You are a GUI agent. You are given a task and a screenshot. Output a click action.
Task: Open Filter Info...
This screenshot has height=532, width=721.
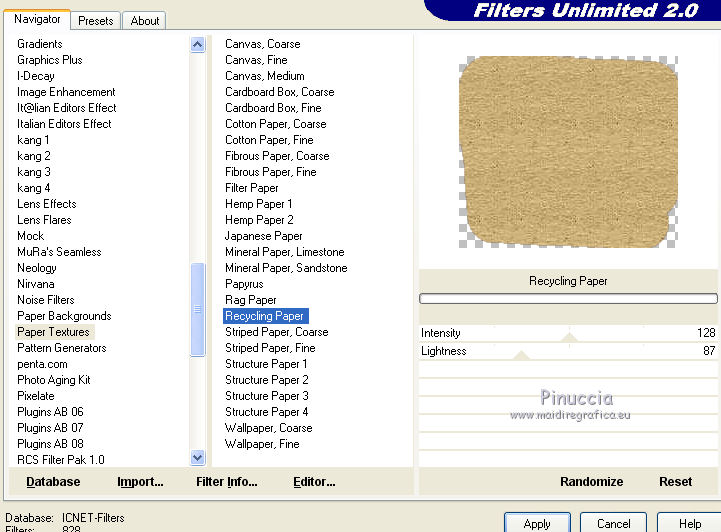[227, 481]
